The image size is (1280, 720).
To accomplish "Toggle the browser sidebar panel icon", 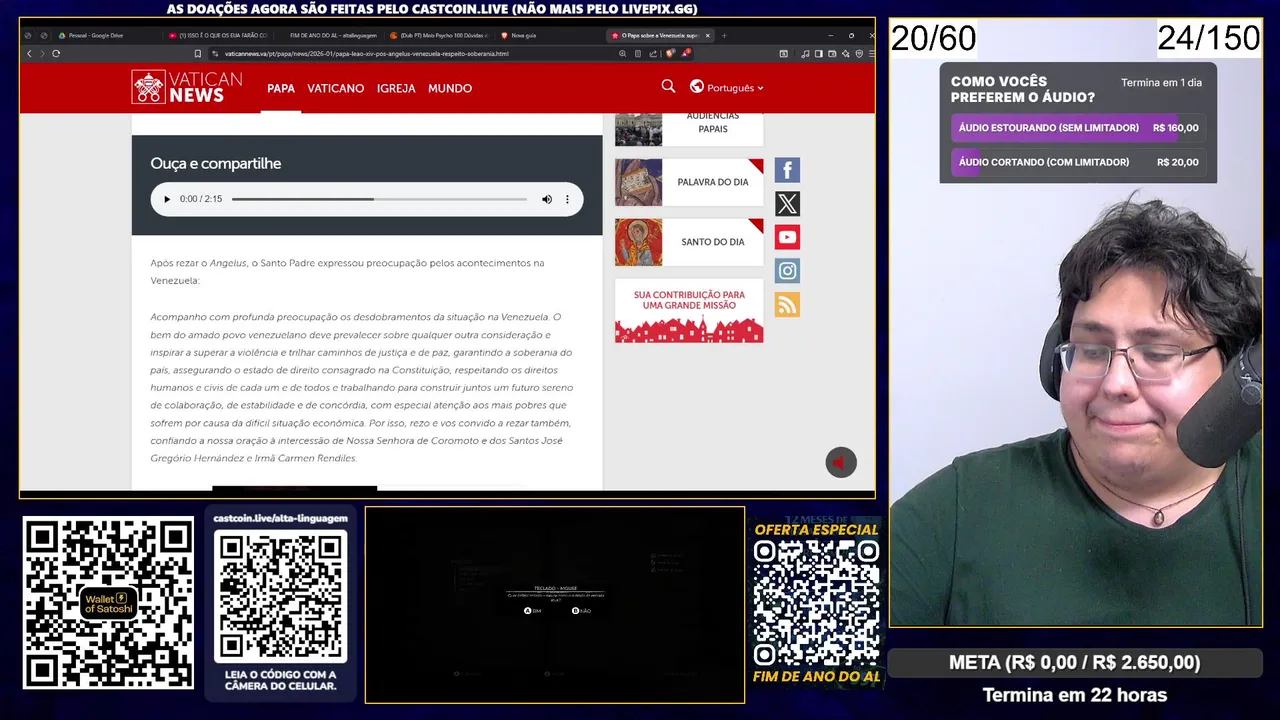I will click(818, 53).
